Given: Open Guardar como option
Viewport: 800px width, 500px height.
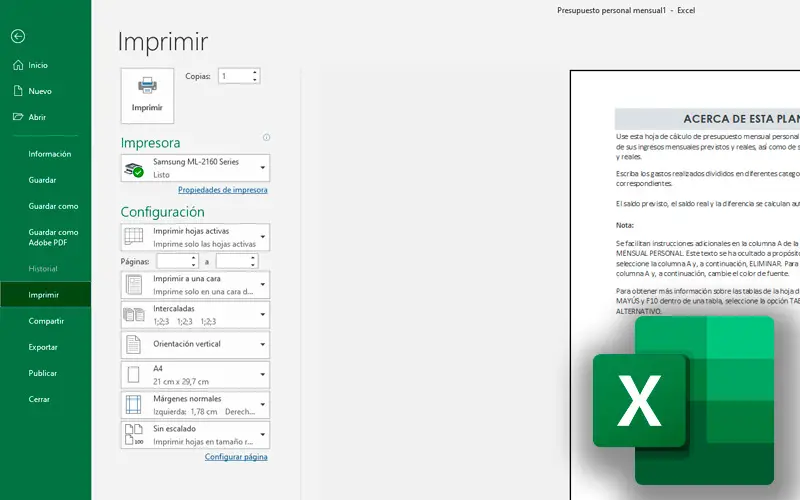Looking at the screenshot, I should click(x=53, y=206).
